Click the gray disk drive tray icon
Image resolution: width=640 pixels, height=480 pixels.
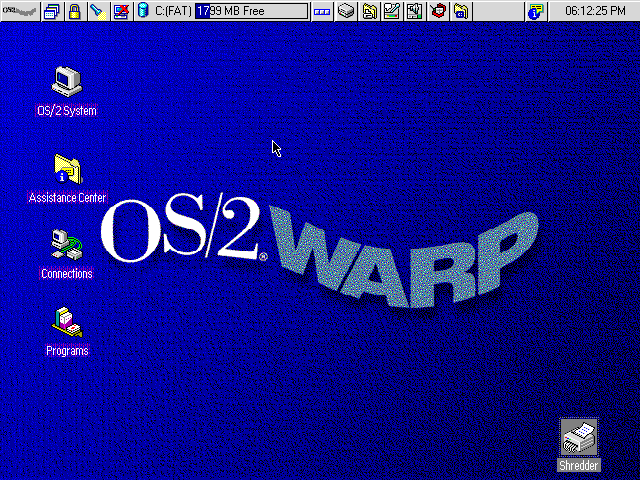point(346,11)
